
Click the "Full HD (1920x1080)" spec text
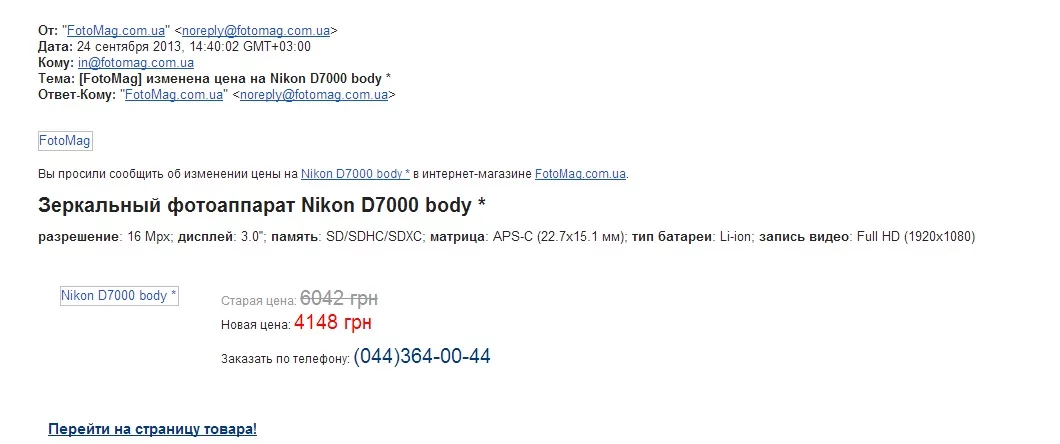coord(915,237)
